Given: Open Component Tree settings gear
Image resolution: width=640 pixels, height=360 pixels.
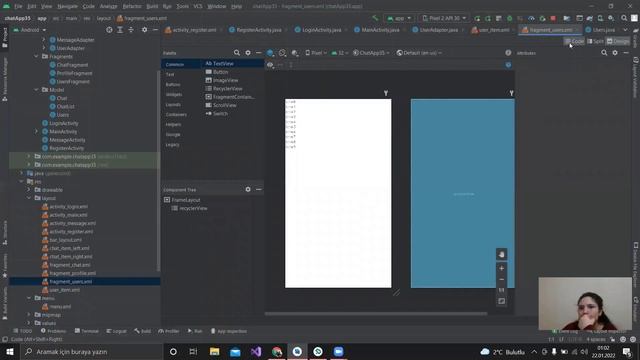Looking at the screenshot, I should 248,189.
